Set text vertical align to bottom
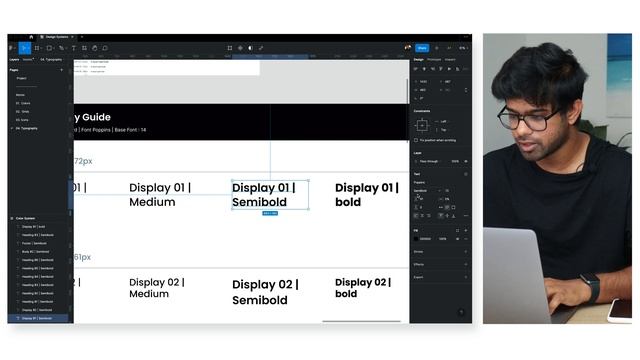 (x=453, y=216)
